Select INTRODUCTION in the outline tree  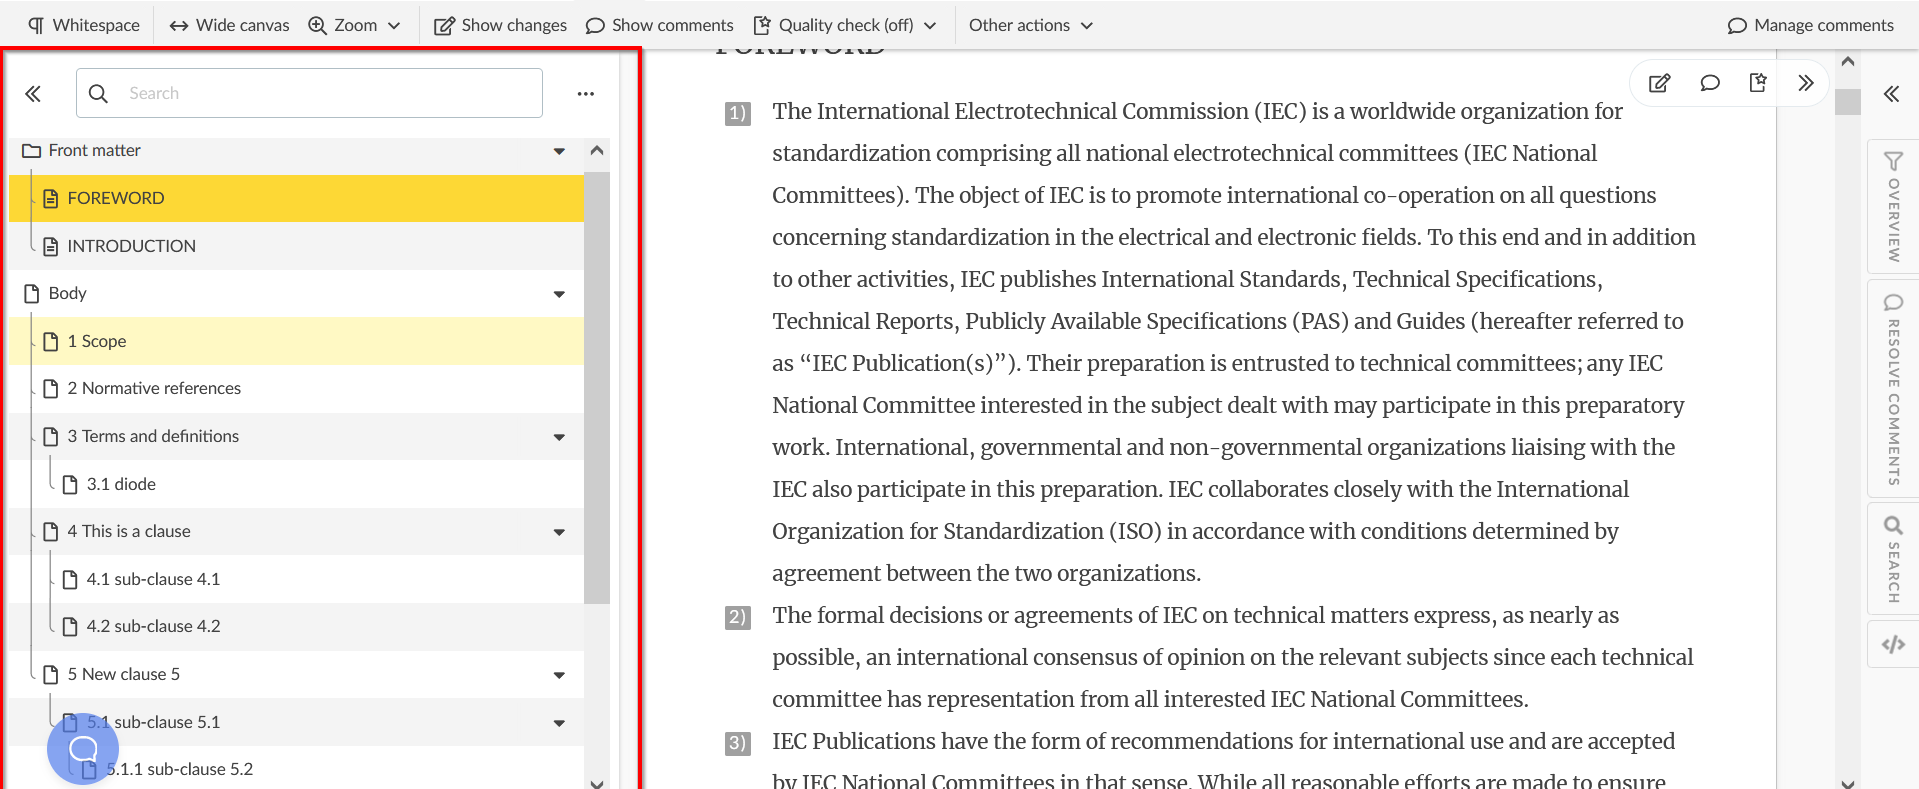point(296,246)
